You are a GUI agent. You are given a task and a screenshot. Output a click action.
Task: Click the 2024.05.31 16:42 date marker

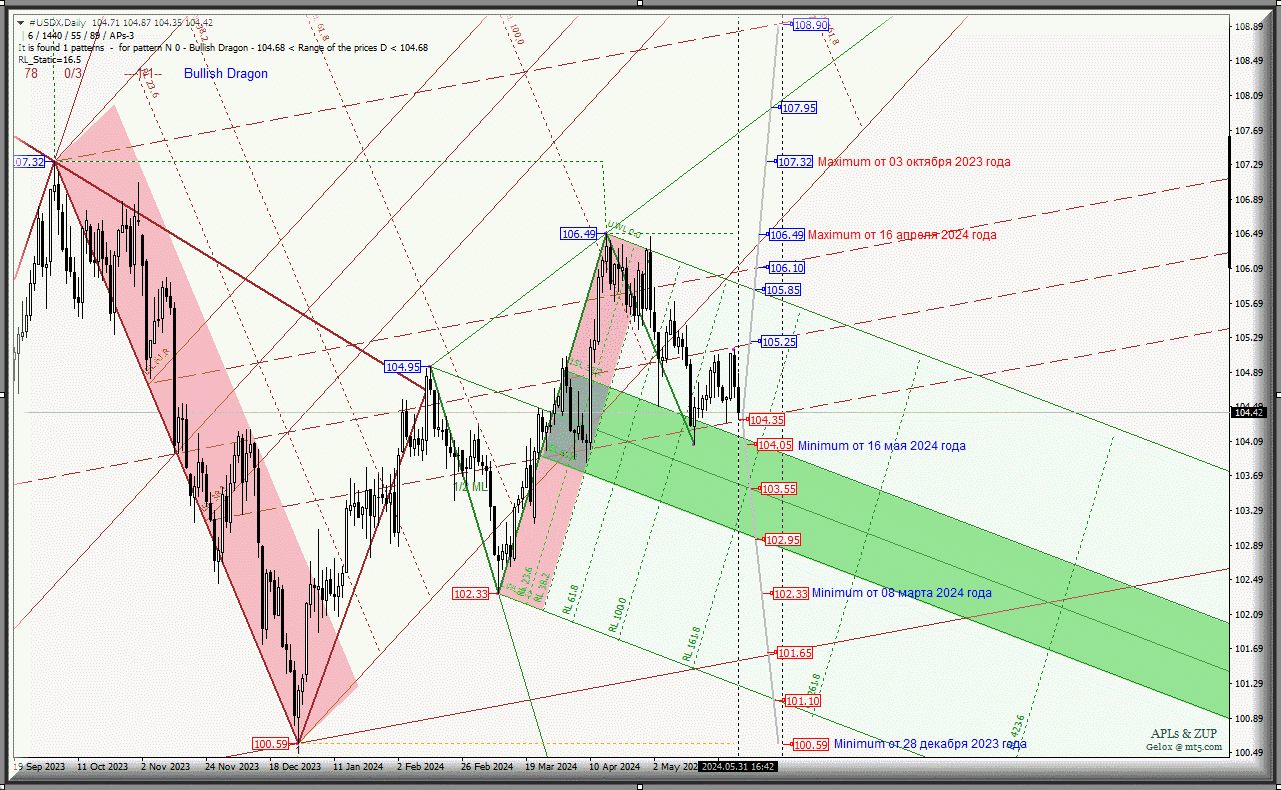pos(738,767)
